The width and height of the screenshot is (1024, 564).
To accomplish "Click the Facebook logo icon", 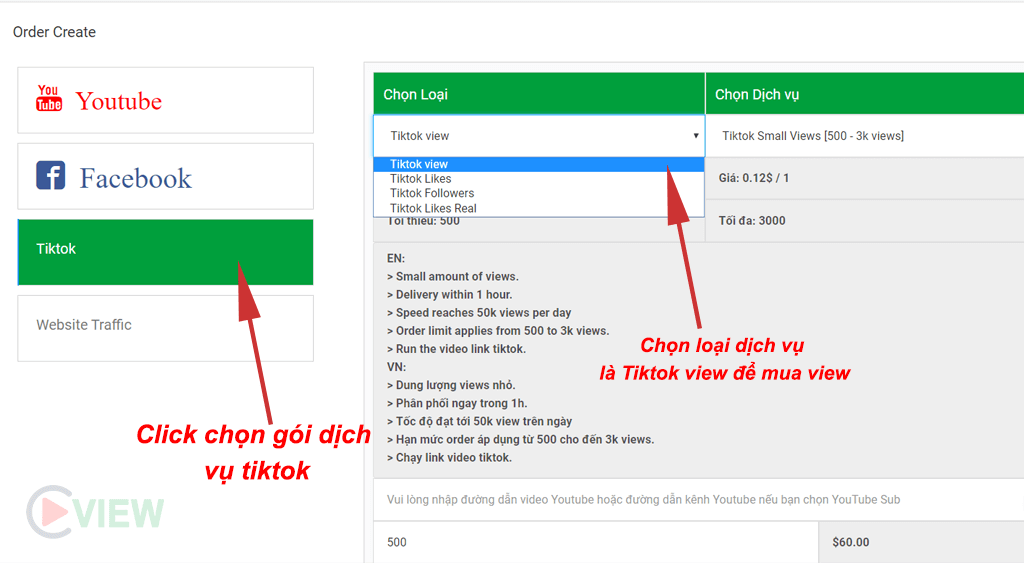I will (50, 176).
